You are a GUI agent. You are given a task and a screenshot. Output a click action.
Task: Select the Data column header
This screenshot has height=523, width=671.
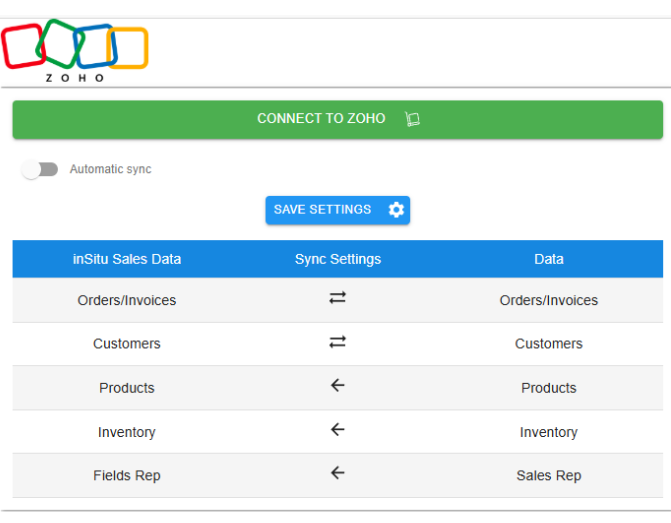549,259
